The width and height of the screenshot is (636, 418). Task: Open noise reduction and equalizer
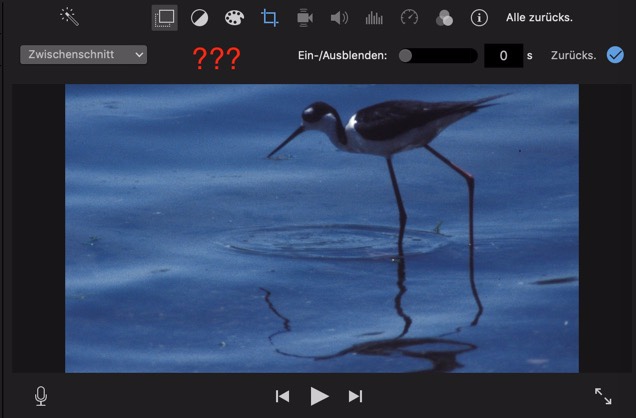point(374,18)
